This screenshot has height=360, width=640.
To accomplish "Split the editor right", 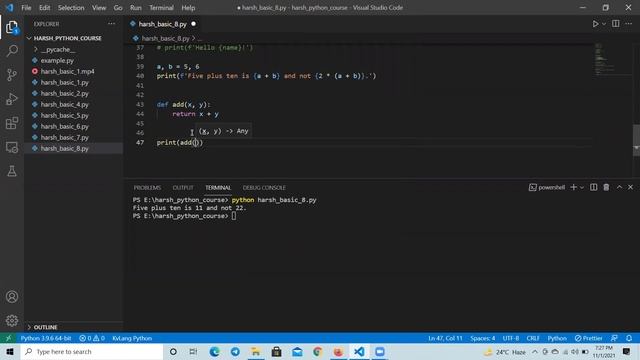I will click(x=616, y=24).
